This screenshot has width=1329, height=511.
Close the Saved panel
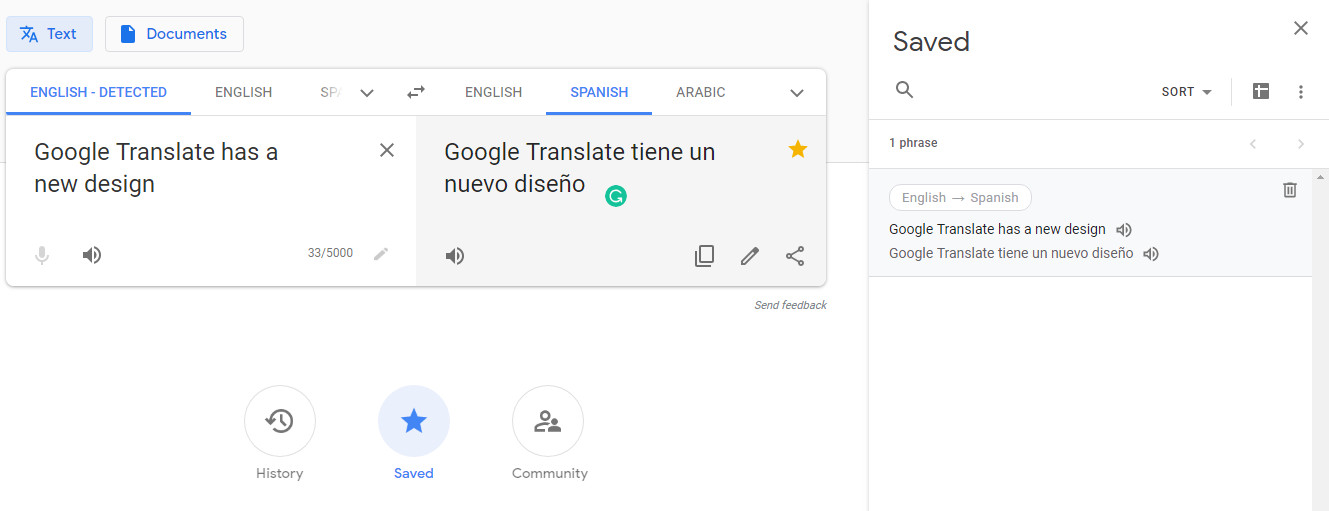pos(1301,28)
